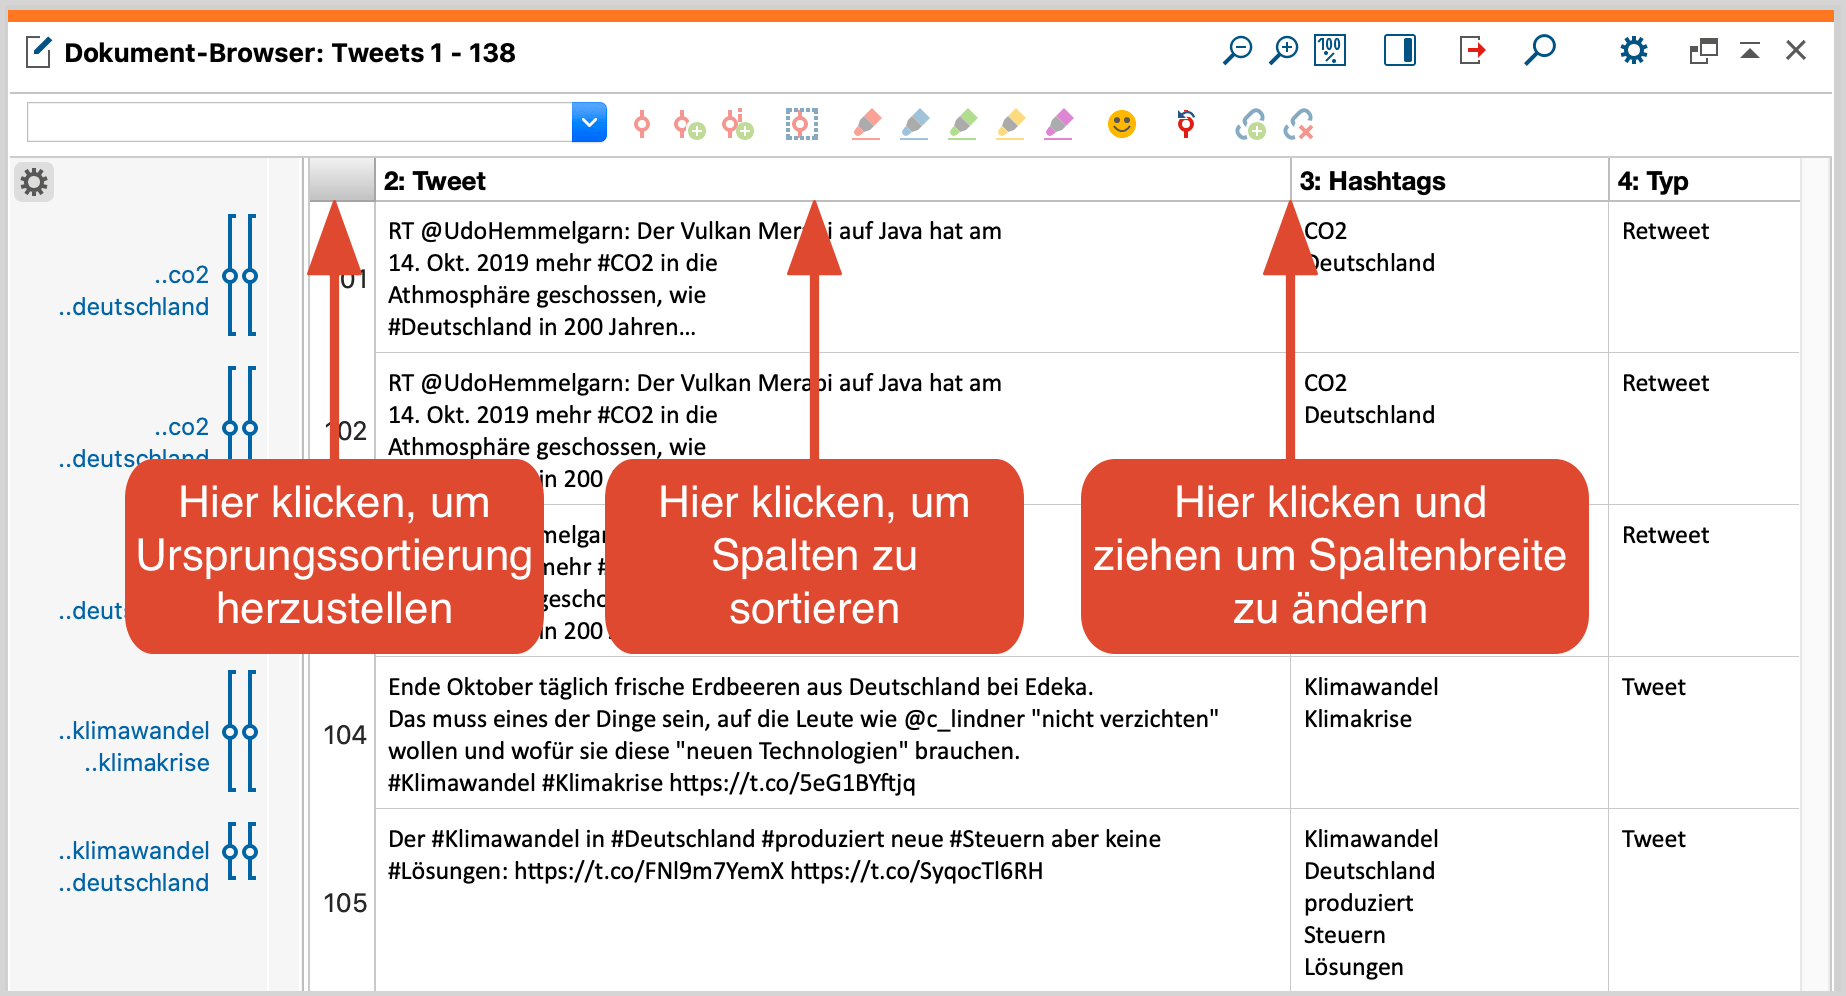This screenshot has width=1846, height=996.
Task: Select row number 104
Action: coord(344,735)
